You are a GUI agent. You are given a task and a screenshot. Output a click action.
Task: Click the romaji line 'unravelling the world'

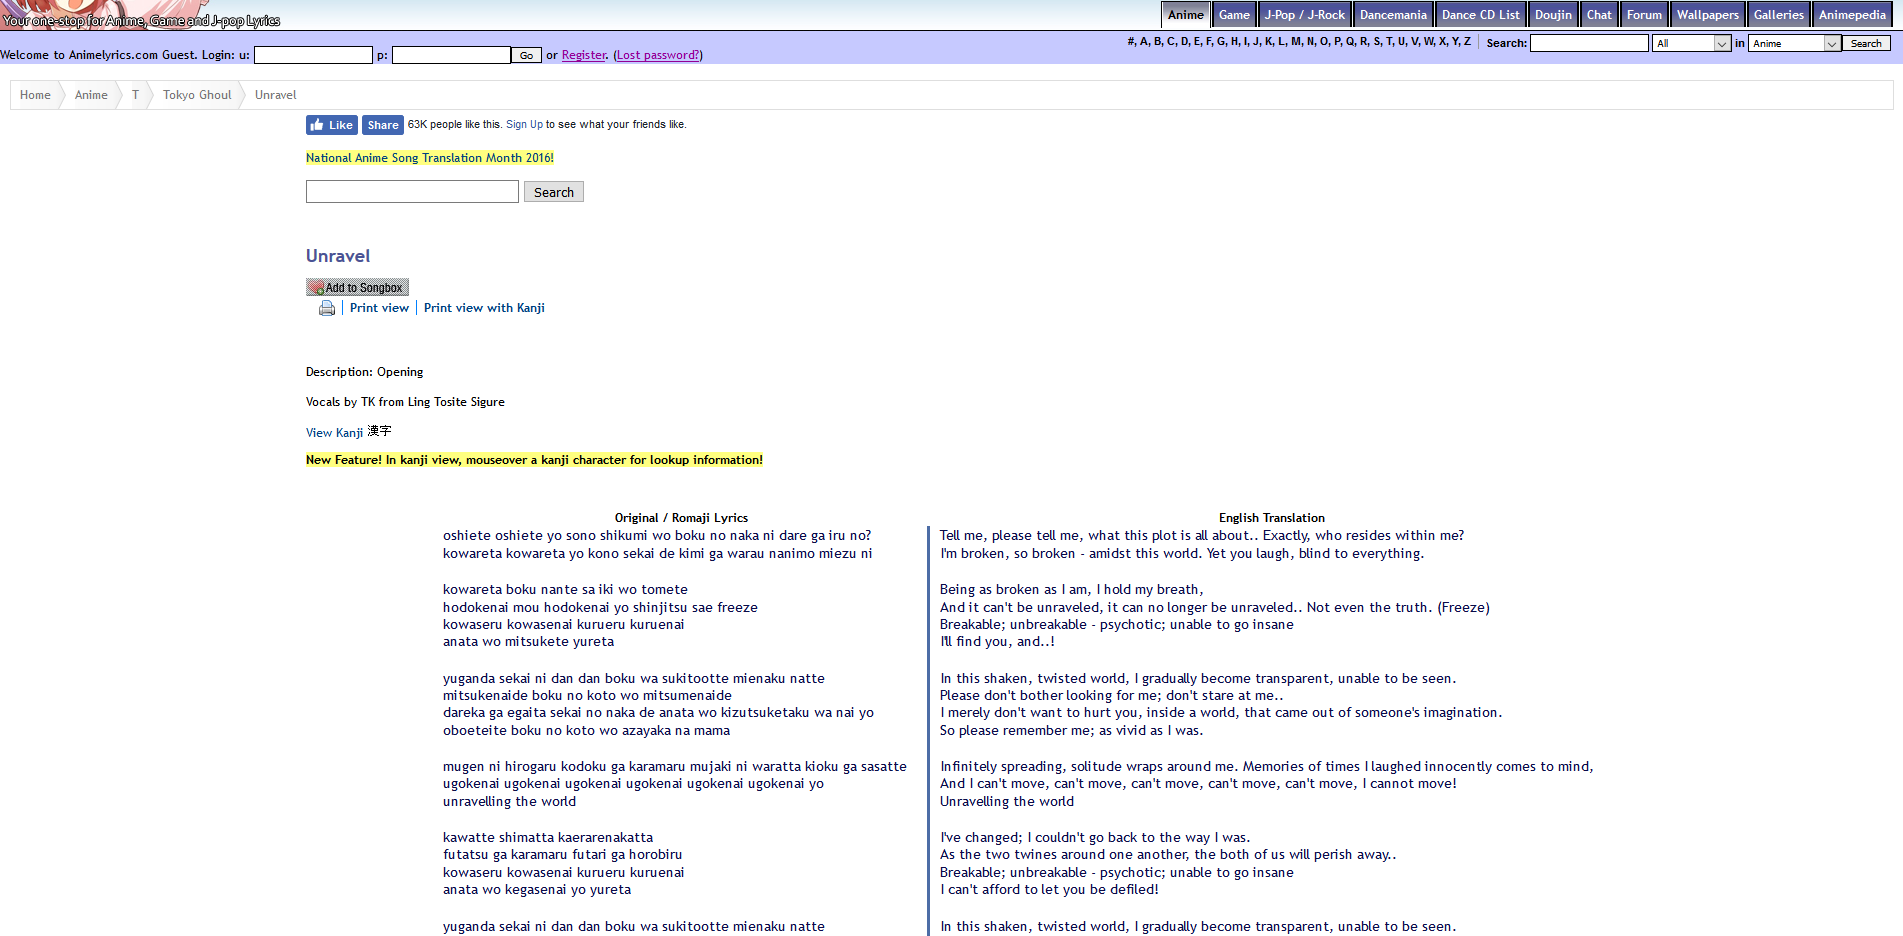click(509, 802)
